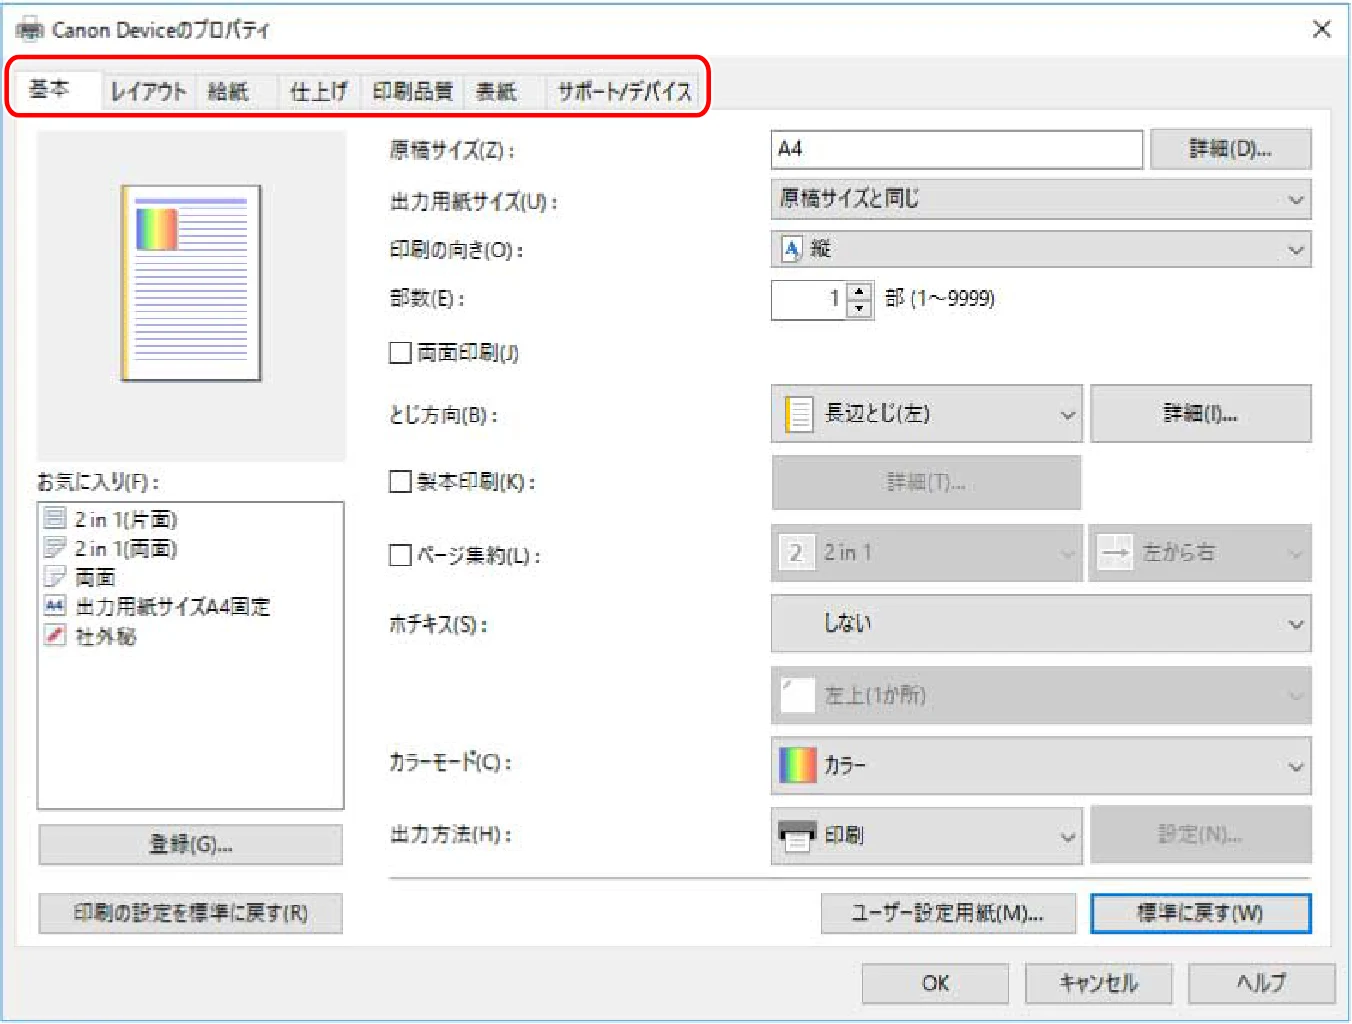Click the 原稿サイズ field showing A4

[957, 149]
